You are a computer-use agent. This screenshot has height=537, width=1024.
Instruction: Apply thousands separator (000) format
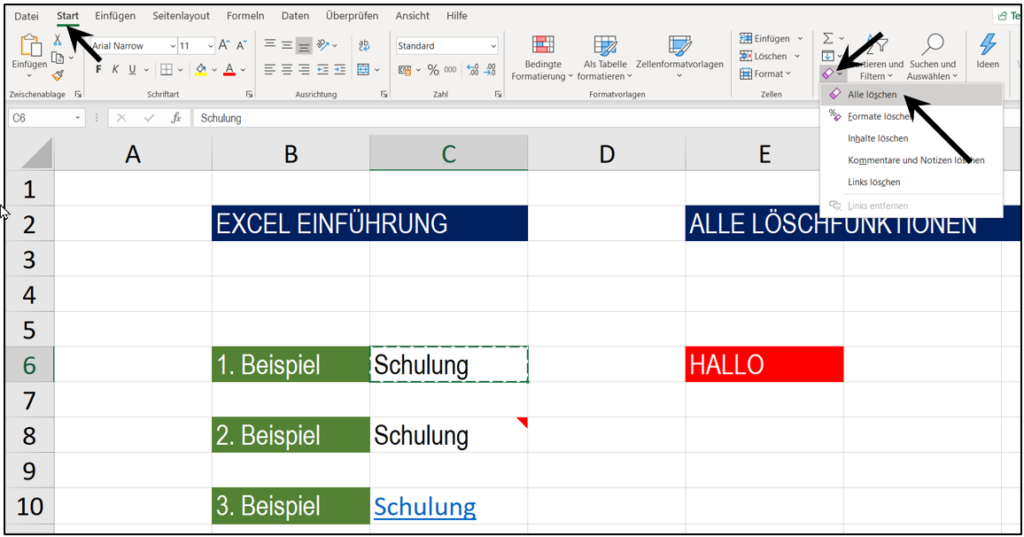[451, 70]
